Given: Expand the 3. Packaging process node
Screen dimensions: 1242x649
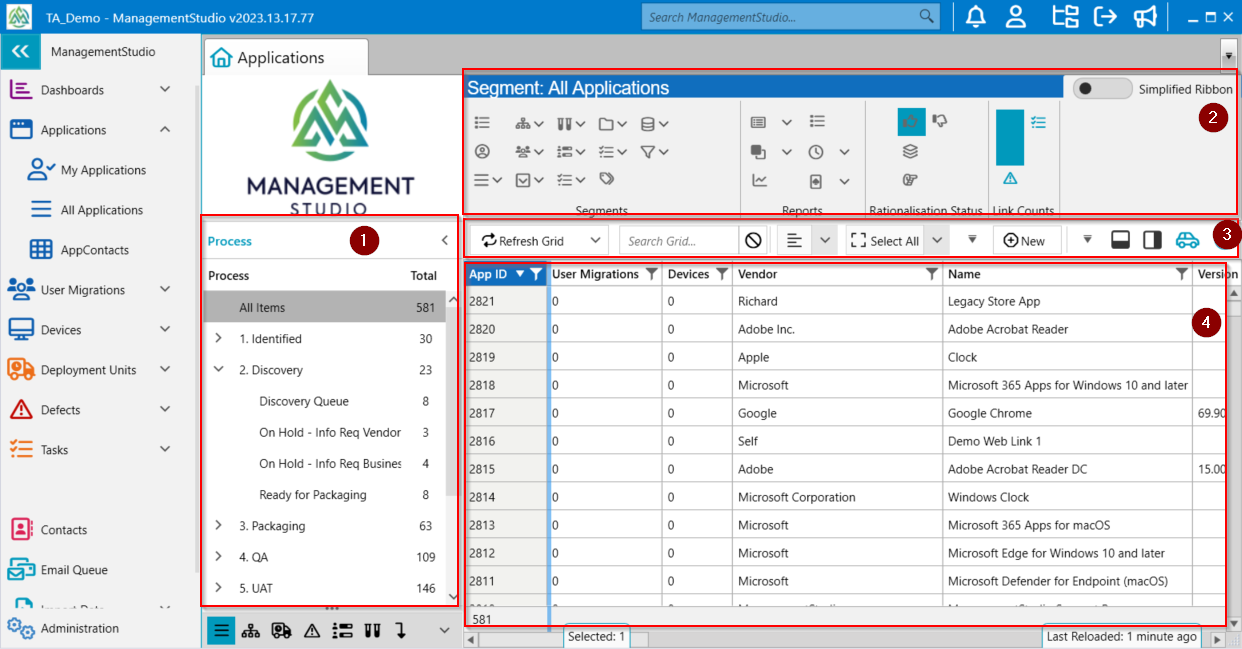Looking at the screenshot, I should 218,526.
